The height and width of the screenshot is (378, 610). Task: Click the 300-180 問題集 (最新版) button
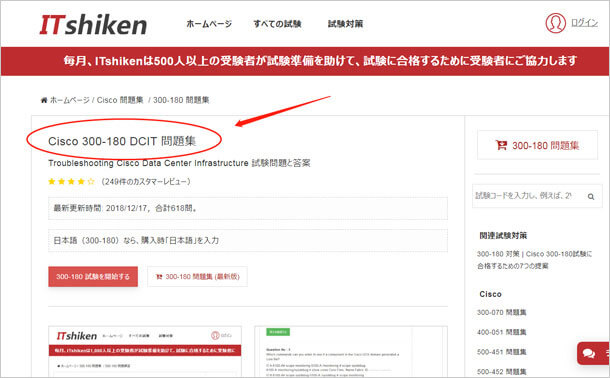(197, 276)
